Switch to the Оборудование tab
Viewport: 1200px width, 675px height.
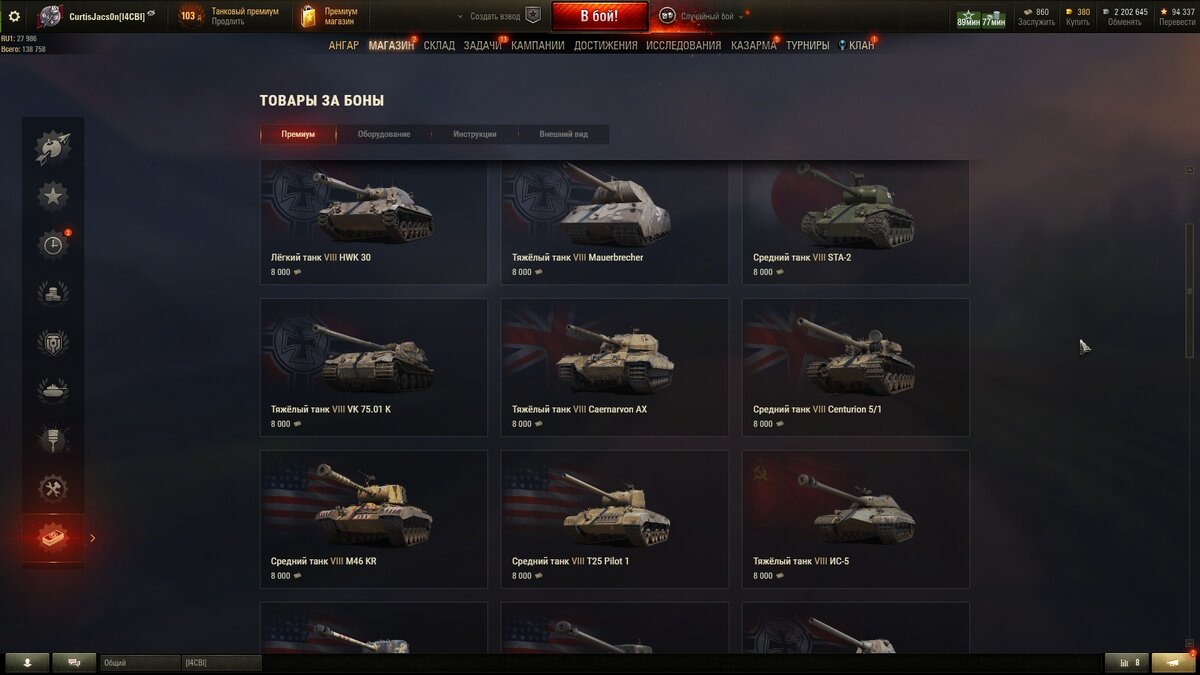384,134
